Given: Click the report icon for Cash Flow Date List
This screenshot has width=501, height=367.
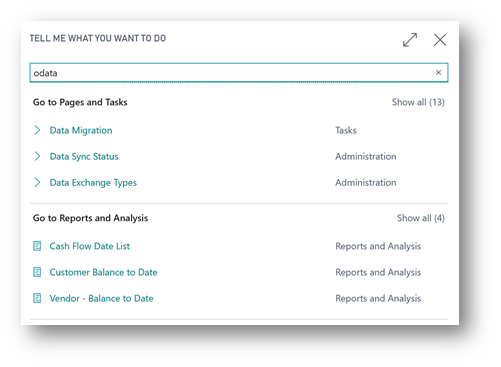Looking at the screenshot, I should (37, 246).
